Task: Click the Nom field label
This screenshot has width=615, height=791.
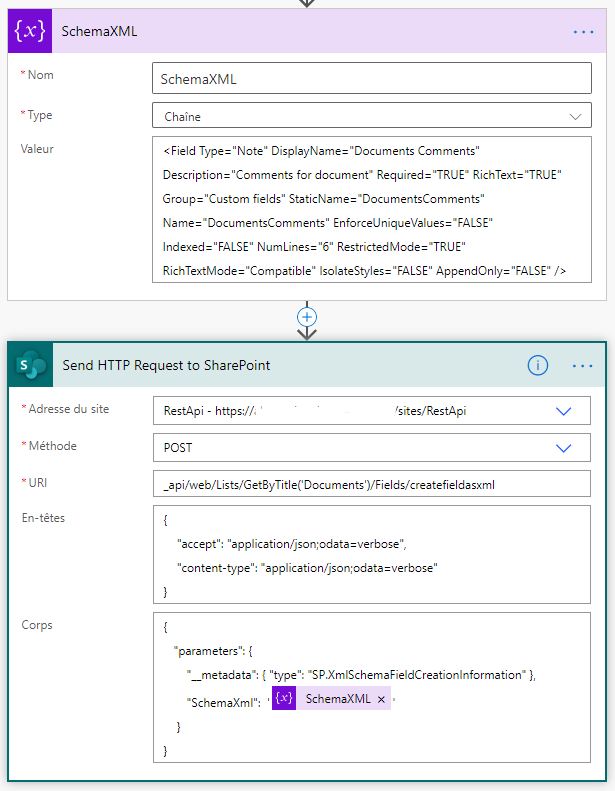Action: tap(40, 75)
